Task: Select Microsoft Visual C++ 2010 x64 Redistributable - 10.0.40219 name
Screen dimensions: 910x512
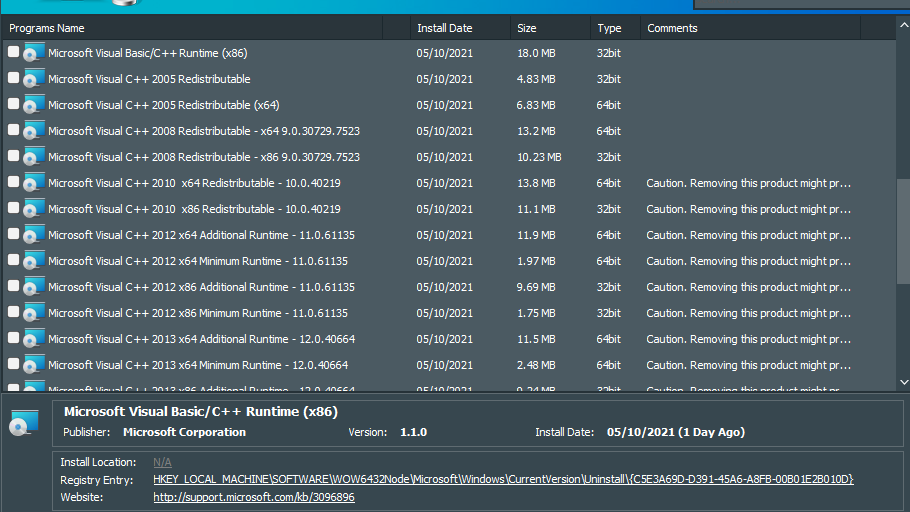Action: (x=194, y=183)
